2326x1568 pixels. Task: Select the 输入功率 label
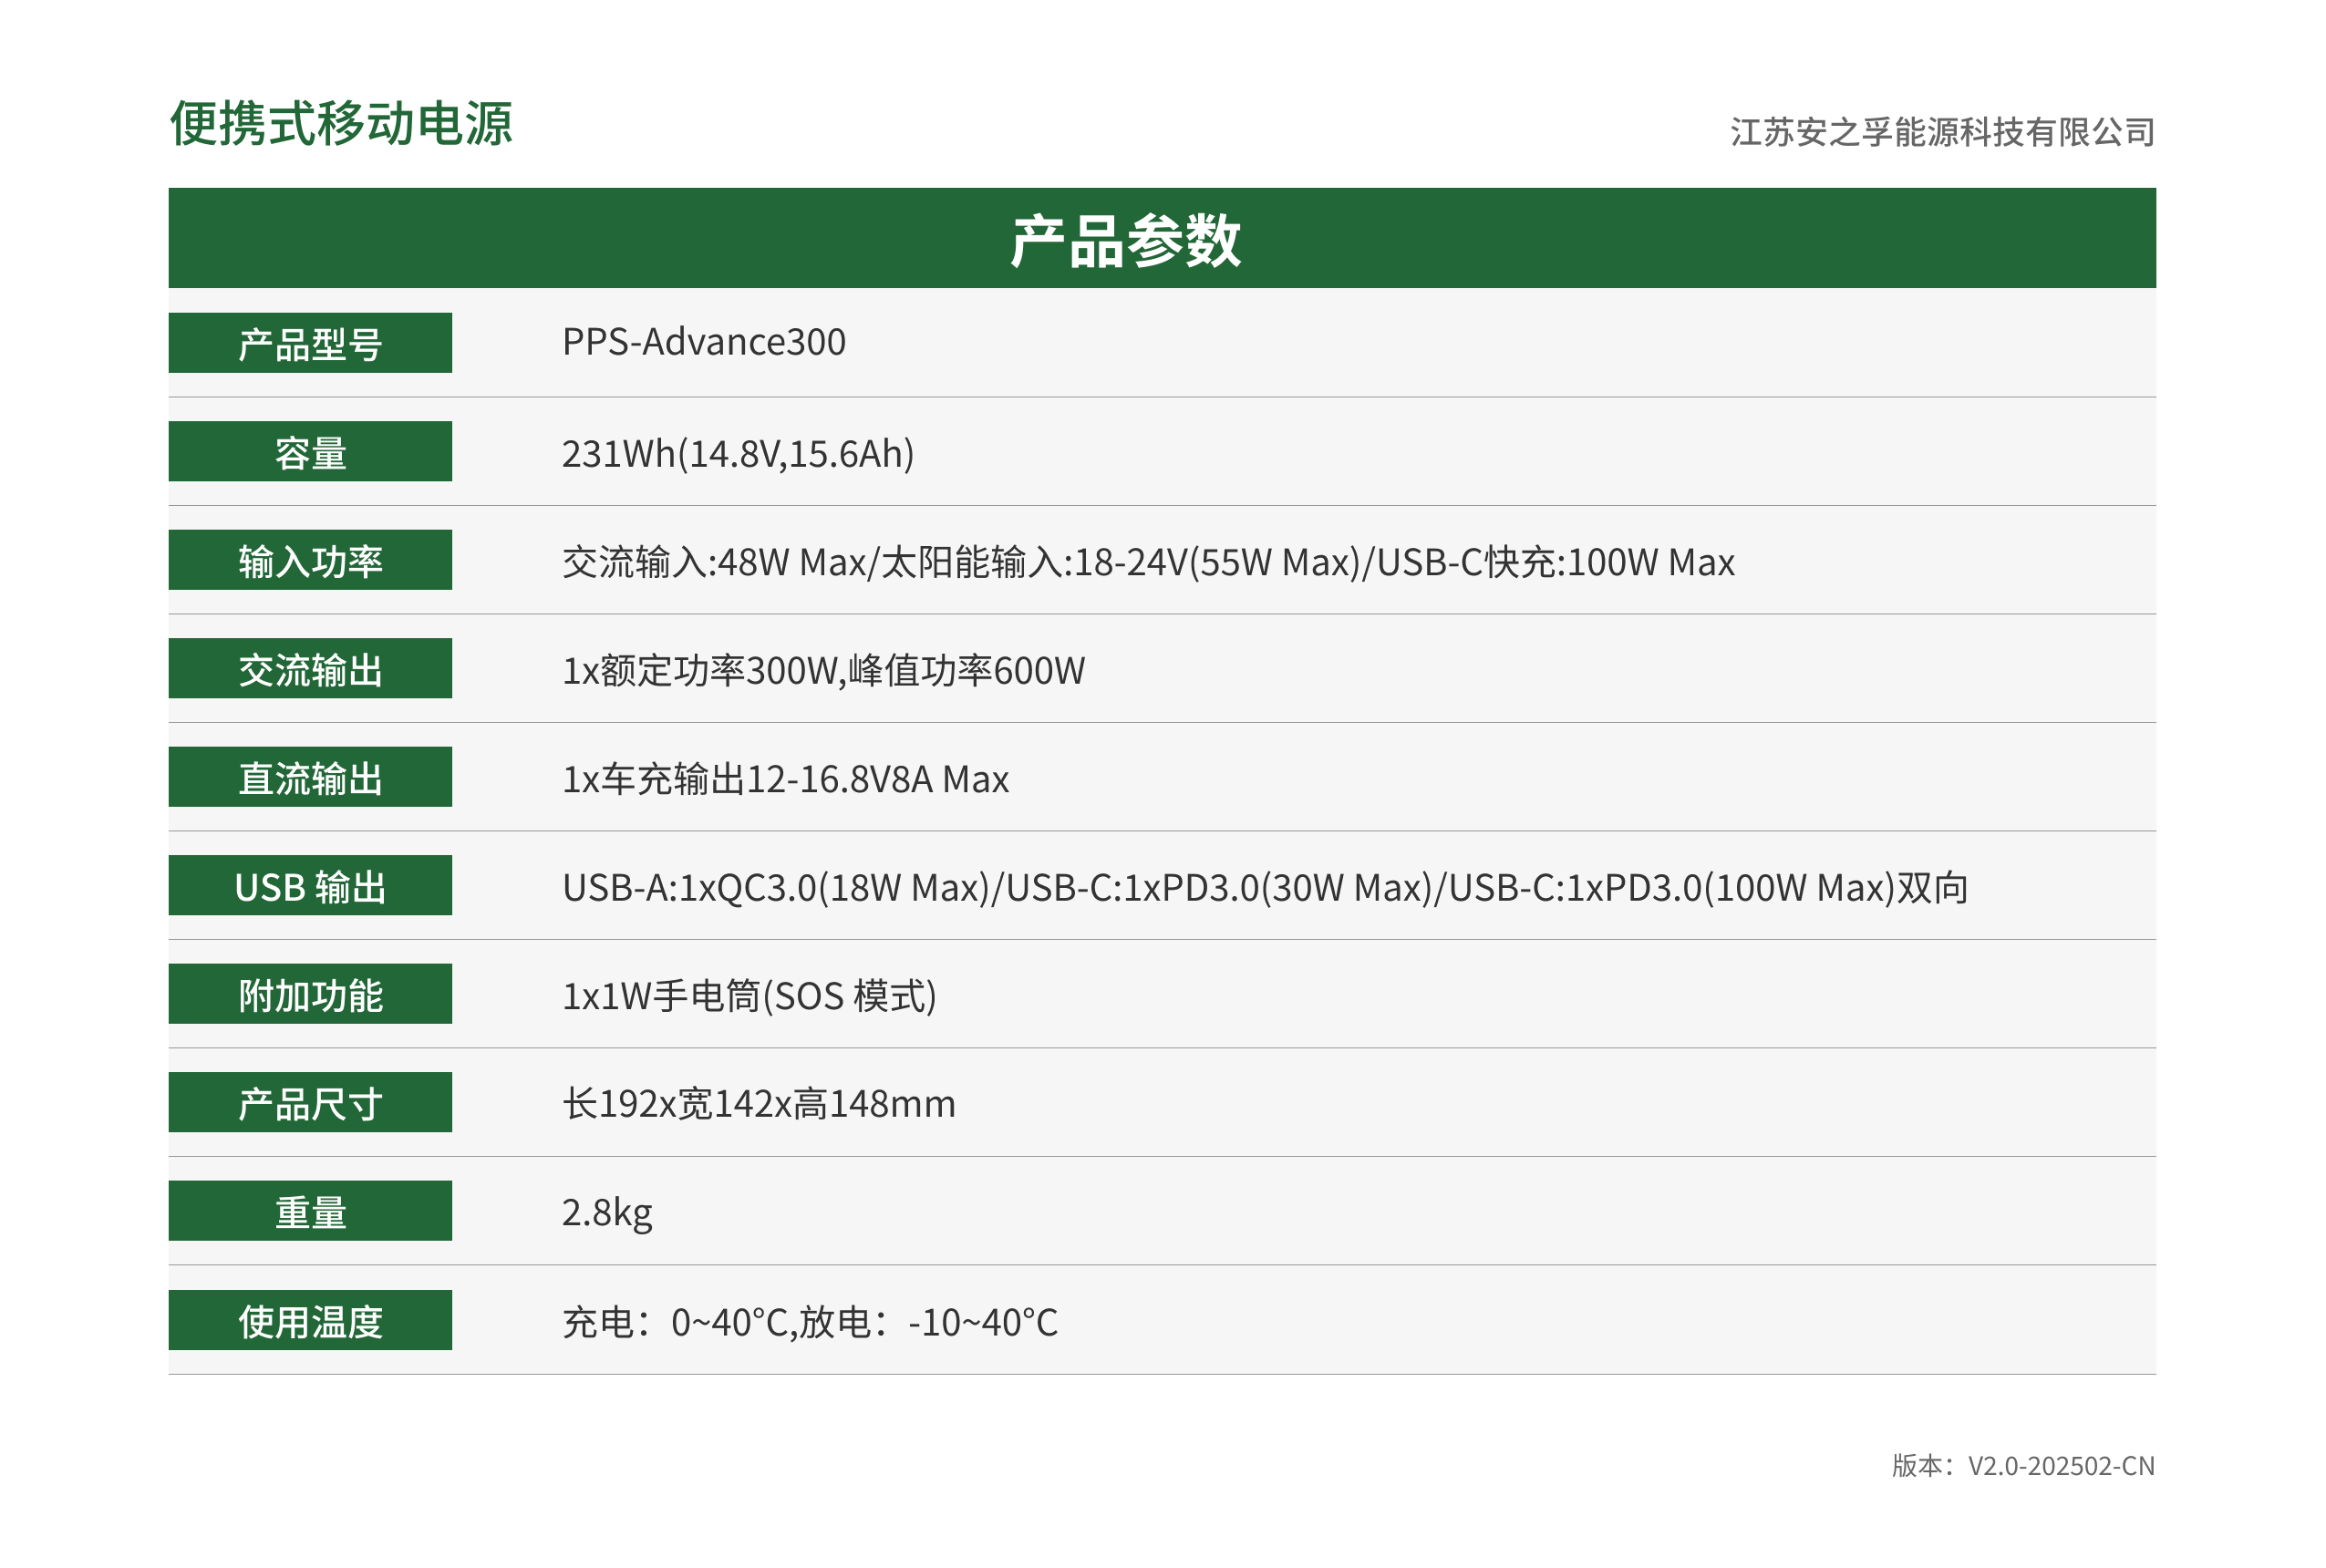coord(310,560)
